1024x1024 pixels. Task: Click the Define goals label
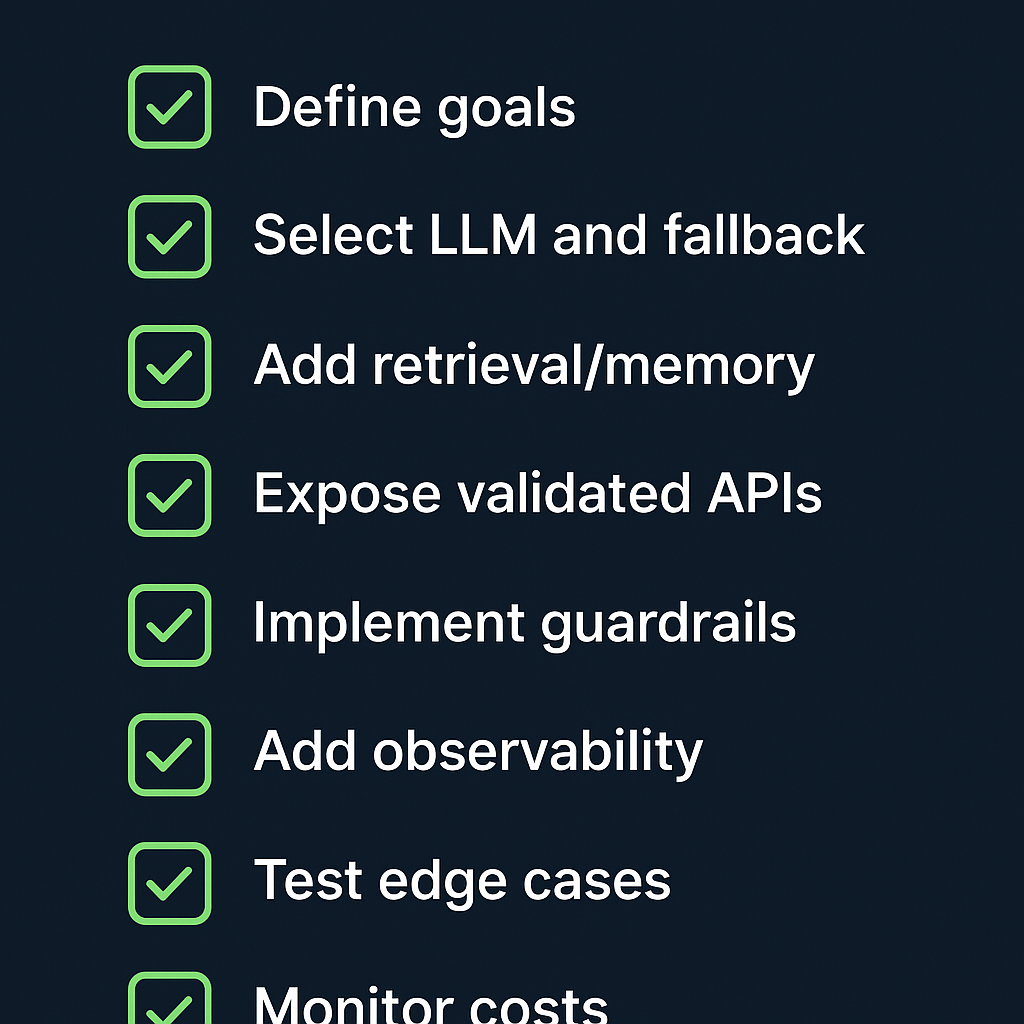pyautogui.click(x=414, y=108)
